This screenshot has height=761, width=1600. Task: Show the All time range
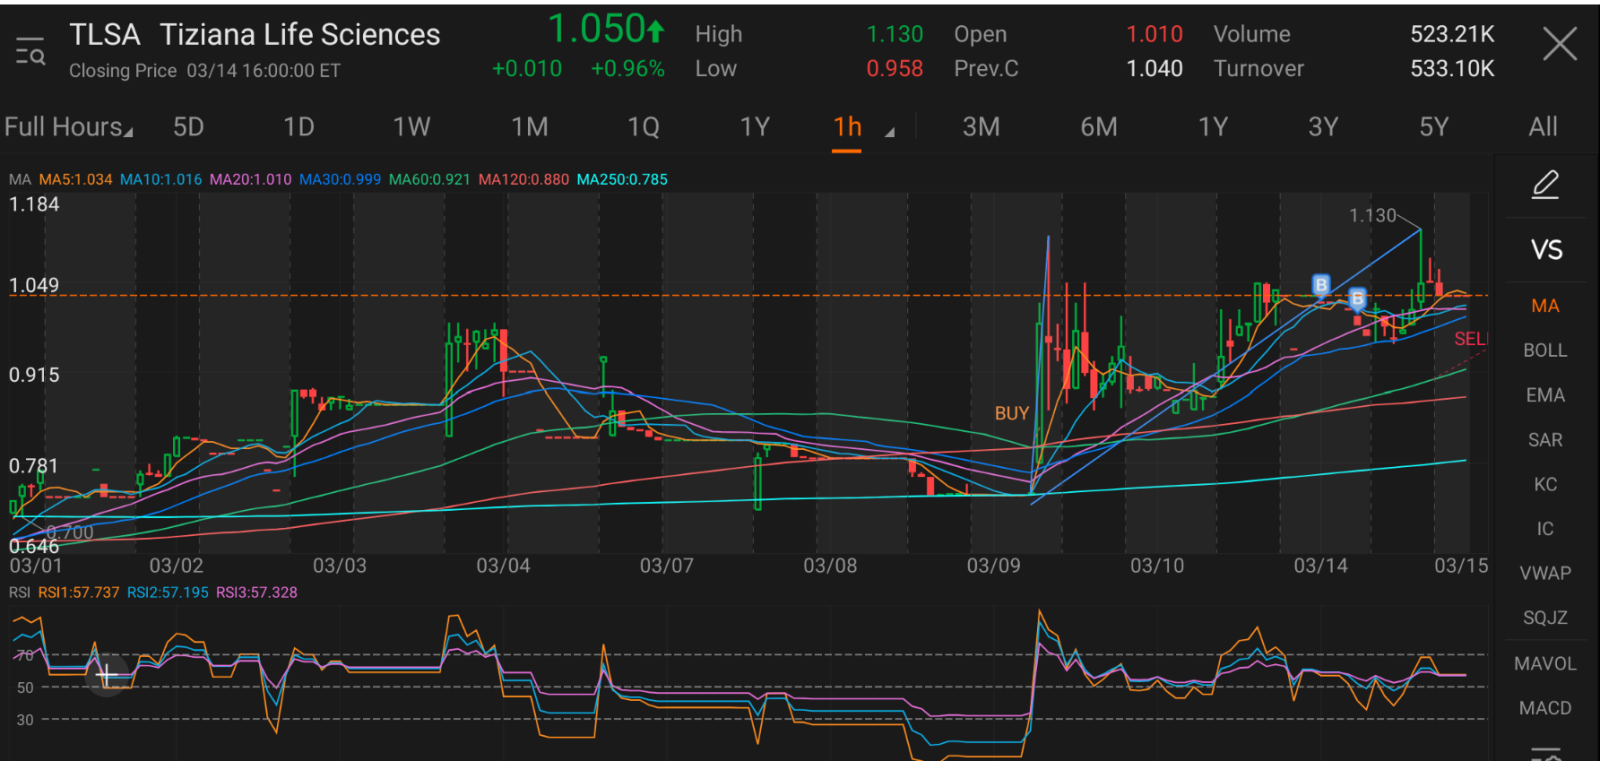click(1542, 127)
